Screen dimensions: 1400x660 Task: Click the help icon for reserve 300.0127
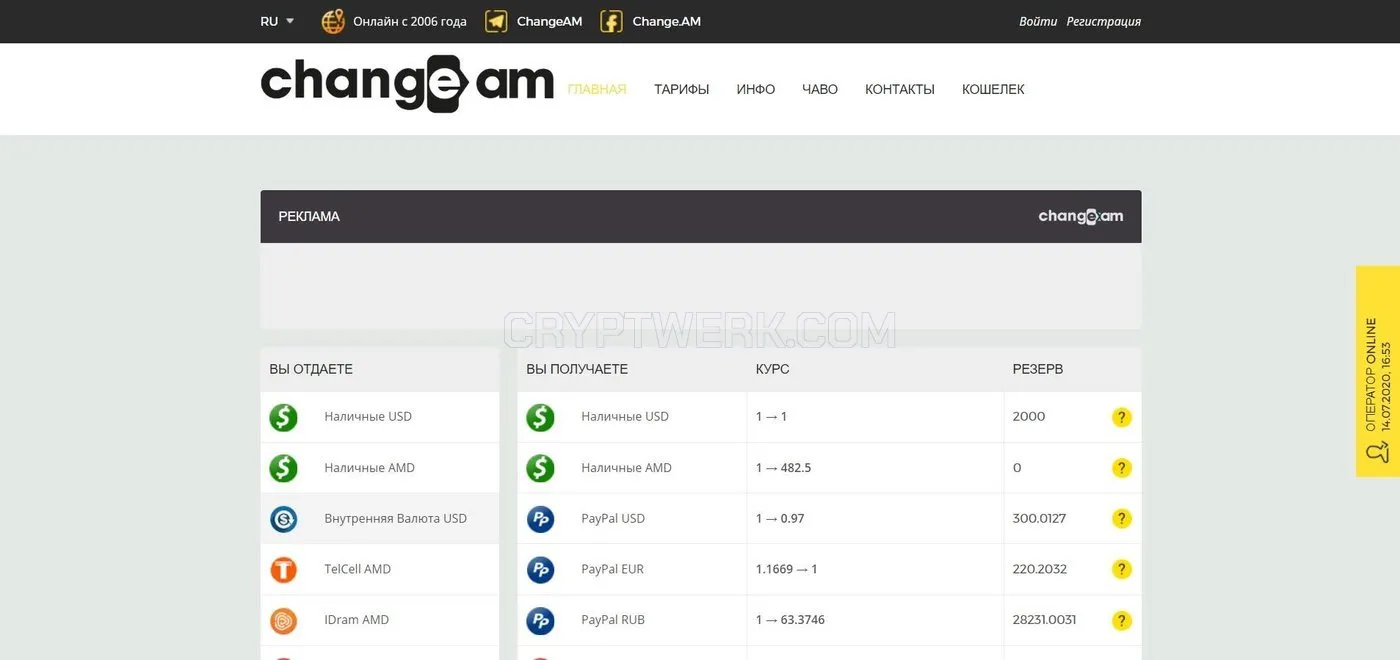coord(1122,519)
